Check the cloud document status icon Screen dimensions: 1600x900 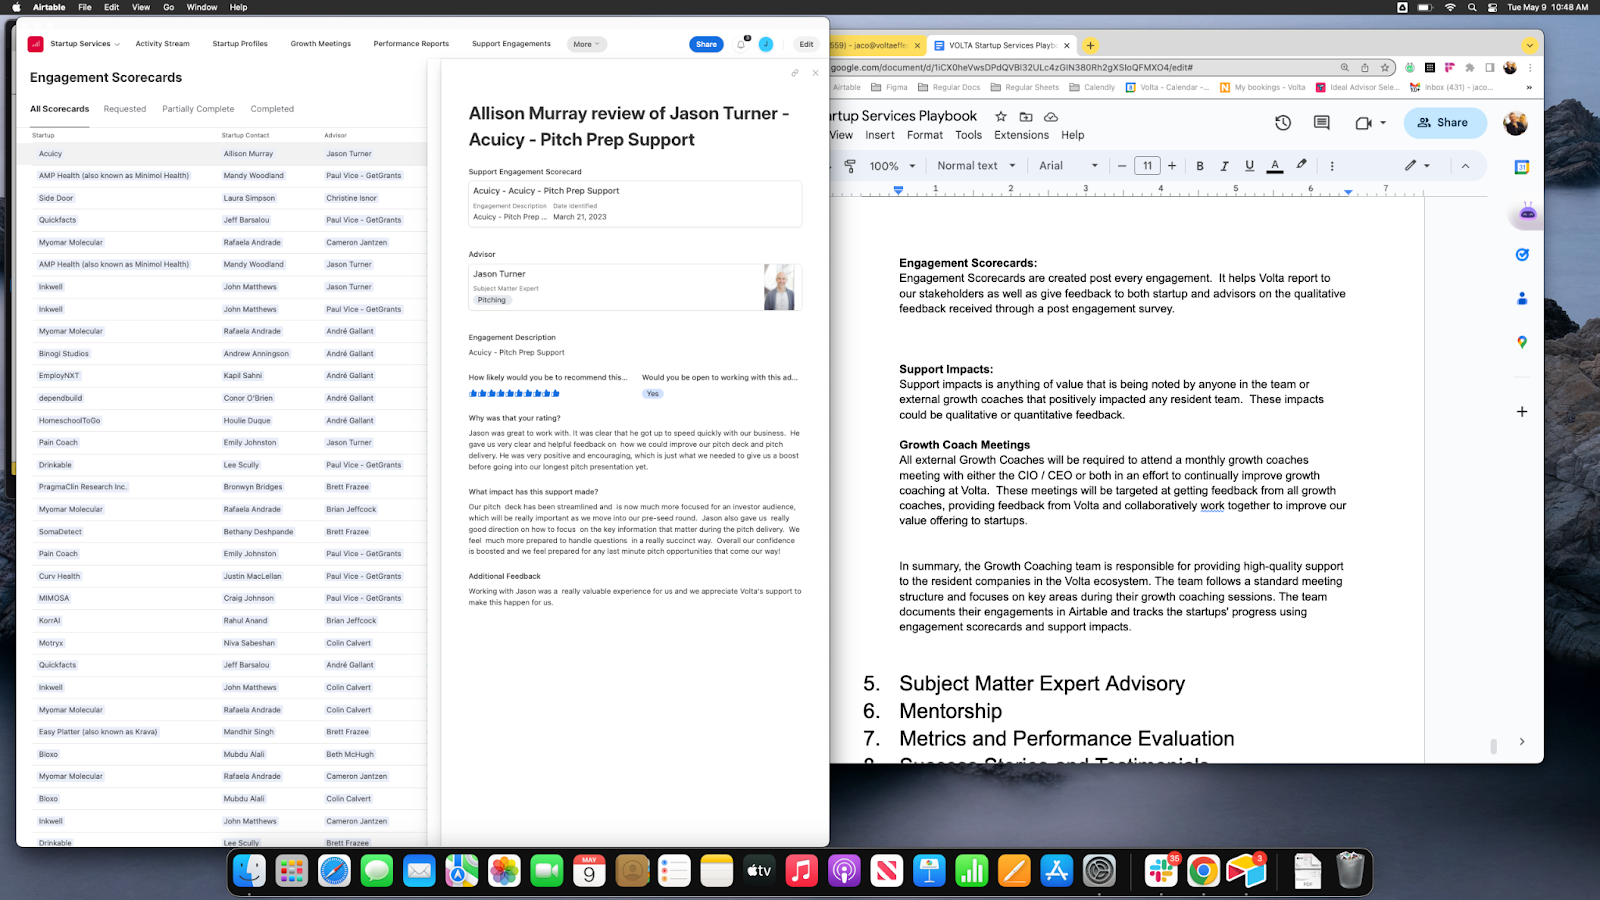[1051, 117]
